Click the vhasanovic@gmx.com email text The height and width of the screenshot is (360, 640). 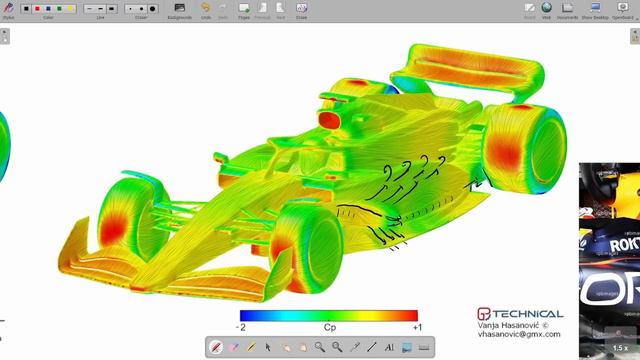[x=519, y=334]
